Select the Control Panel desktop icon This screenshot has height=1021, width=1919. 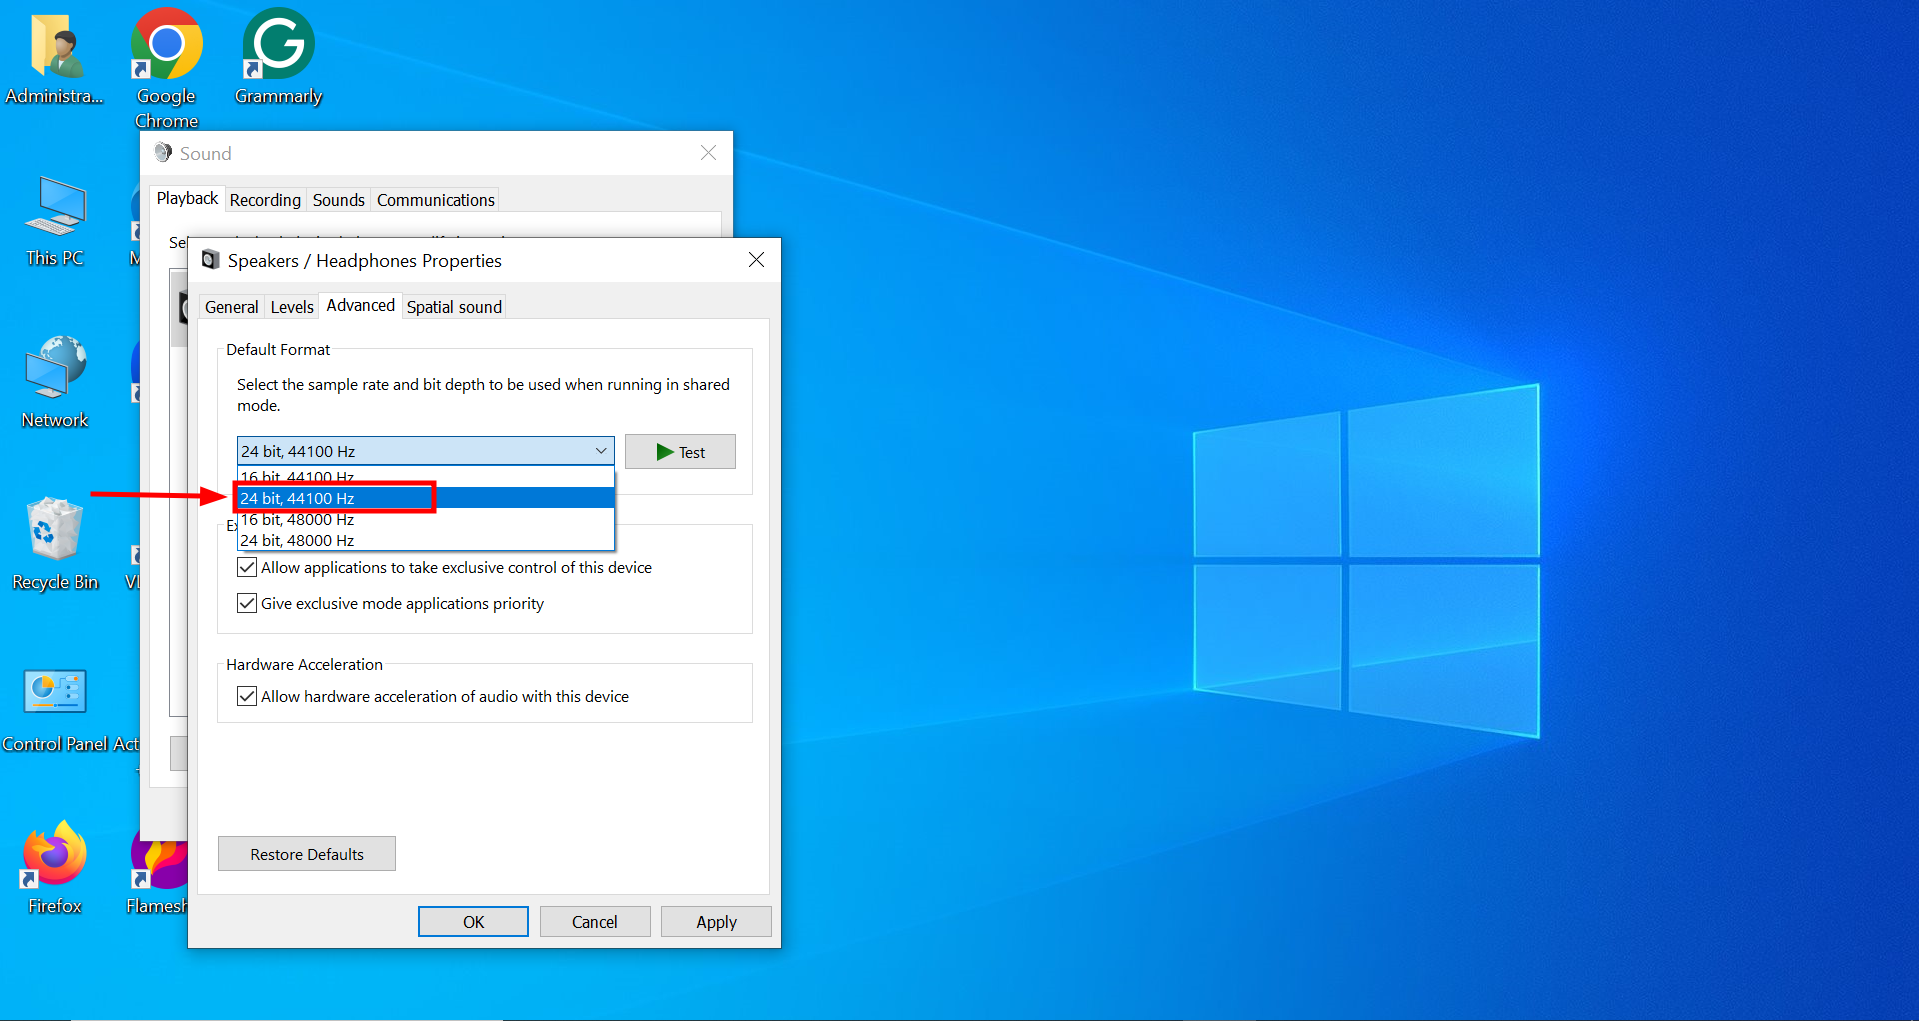click(55, 694)
